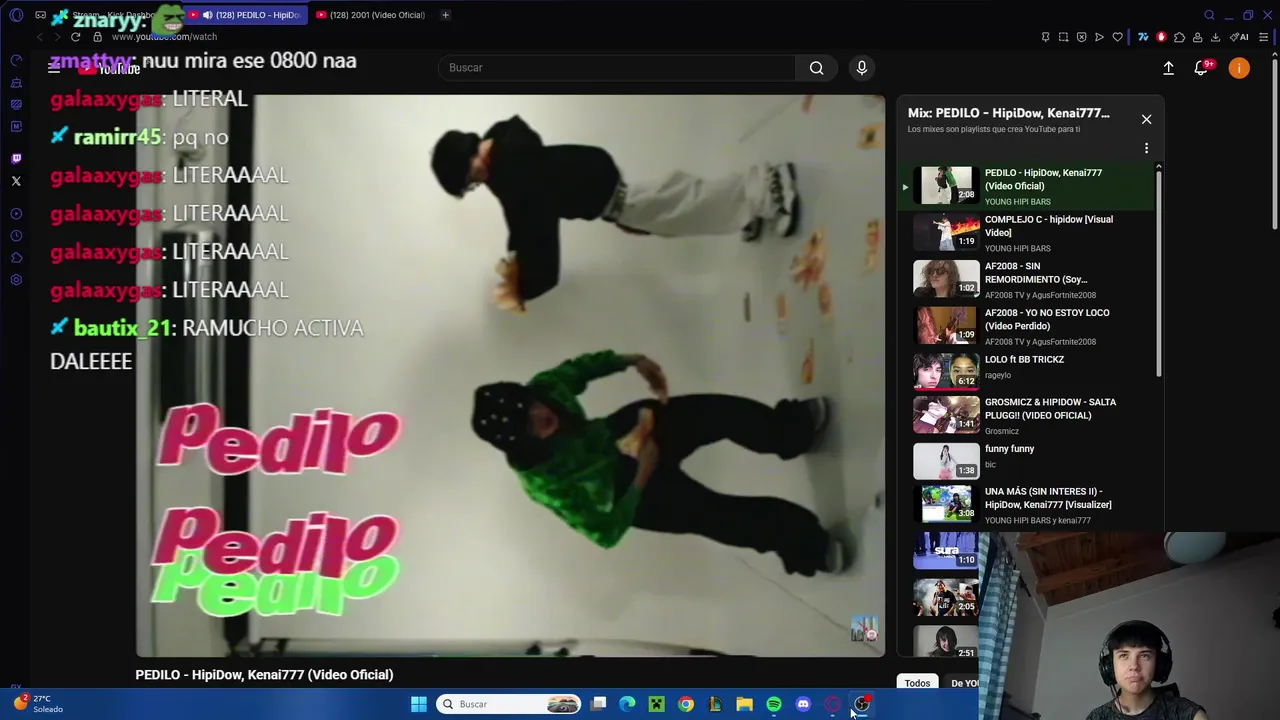Open YouTube create upload icon
Screen dimensions: 1280x720
(1168, 68)
